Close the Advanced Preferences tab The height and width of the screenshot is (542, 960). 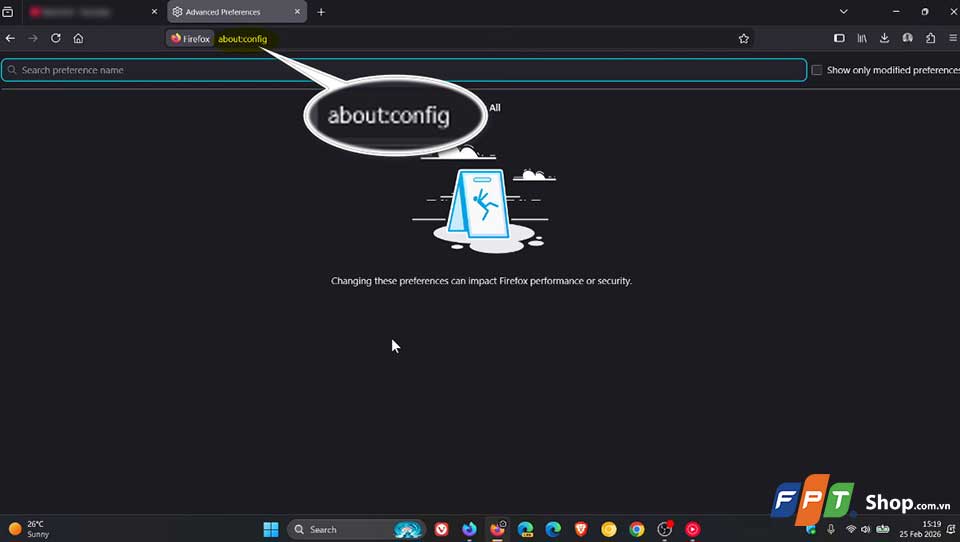(298, 12)
